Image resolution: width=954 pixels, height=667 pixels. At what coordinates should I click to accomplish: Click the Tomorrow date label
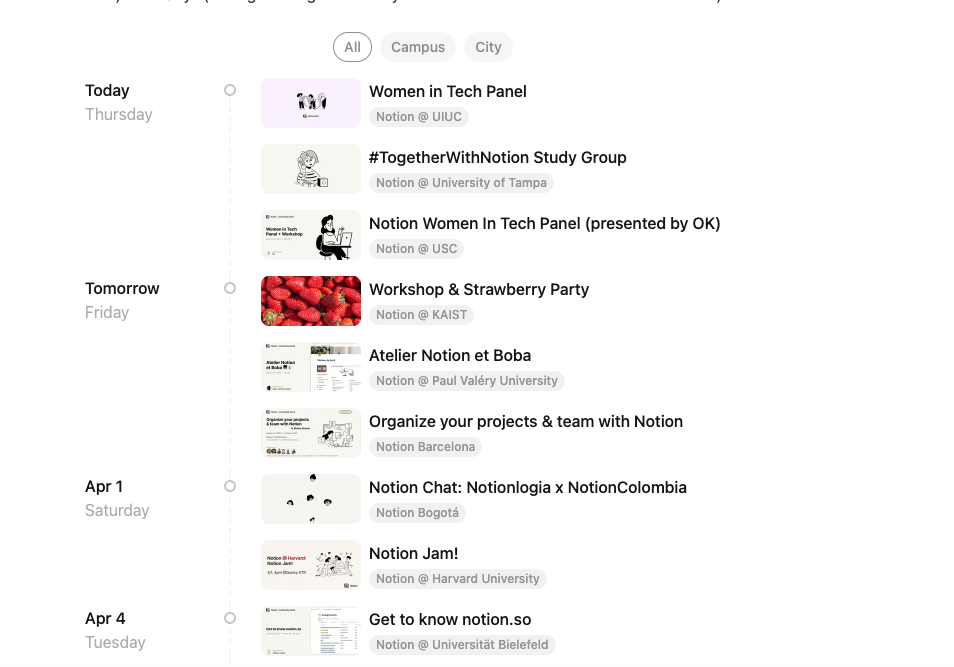click(x=122, y=288)
